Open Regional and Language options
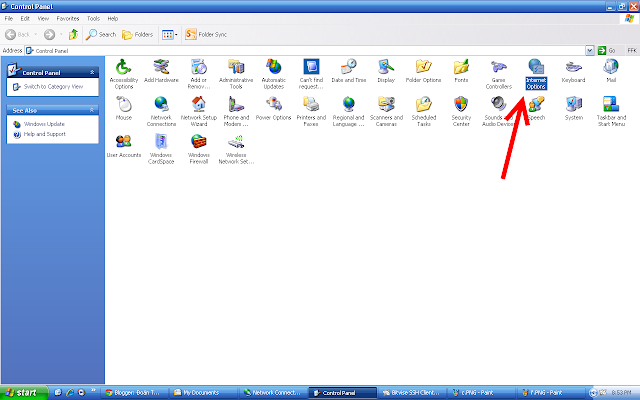The width and height of the screenshot is (640, 400). pos(349,111)
